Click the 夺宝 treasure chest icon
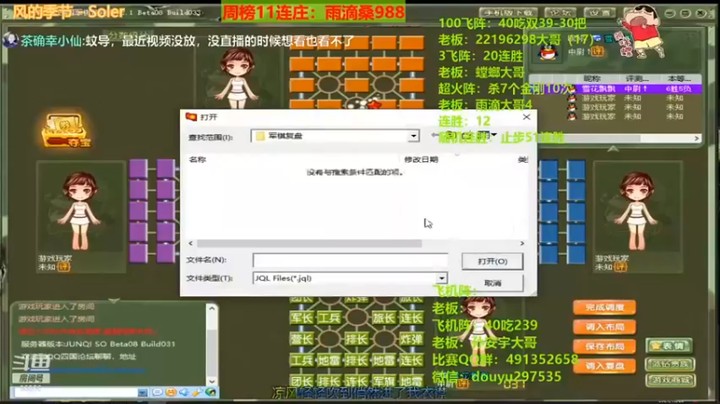 point(67,130)
